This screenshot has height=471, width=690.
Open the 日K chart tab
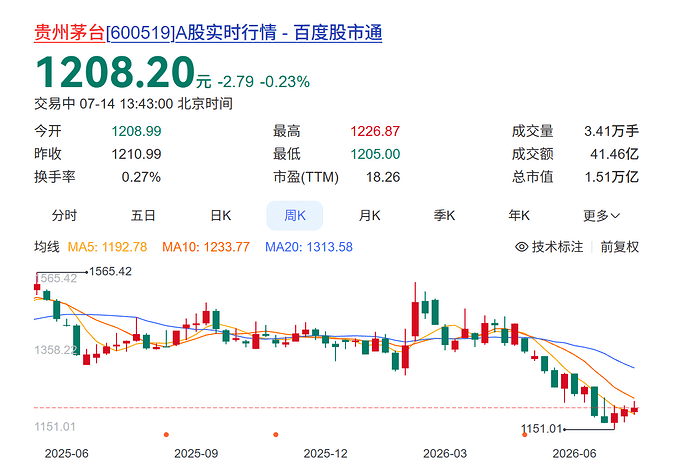click(220, 216)
